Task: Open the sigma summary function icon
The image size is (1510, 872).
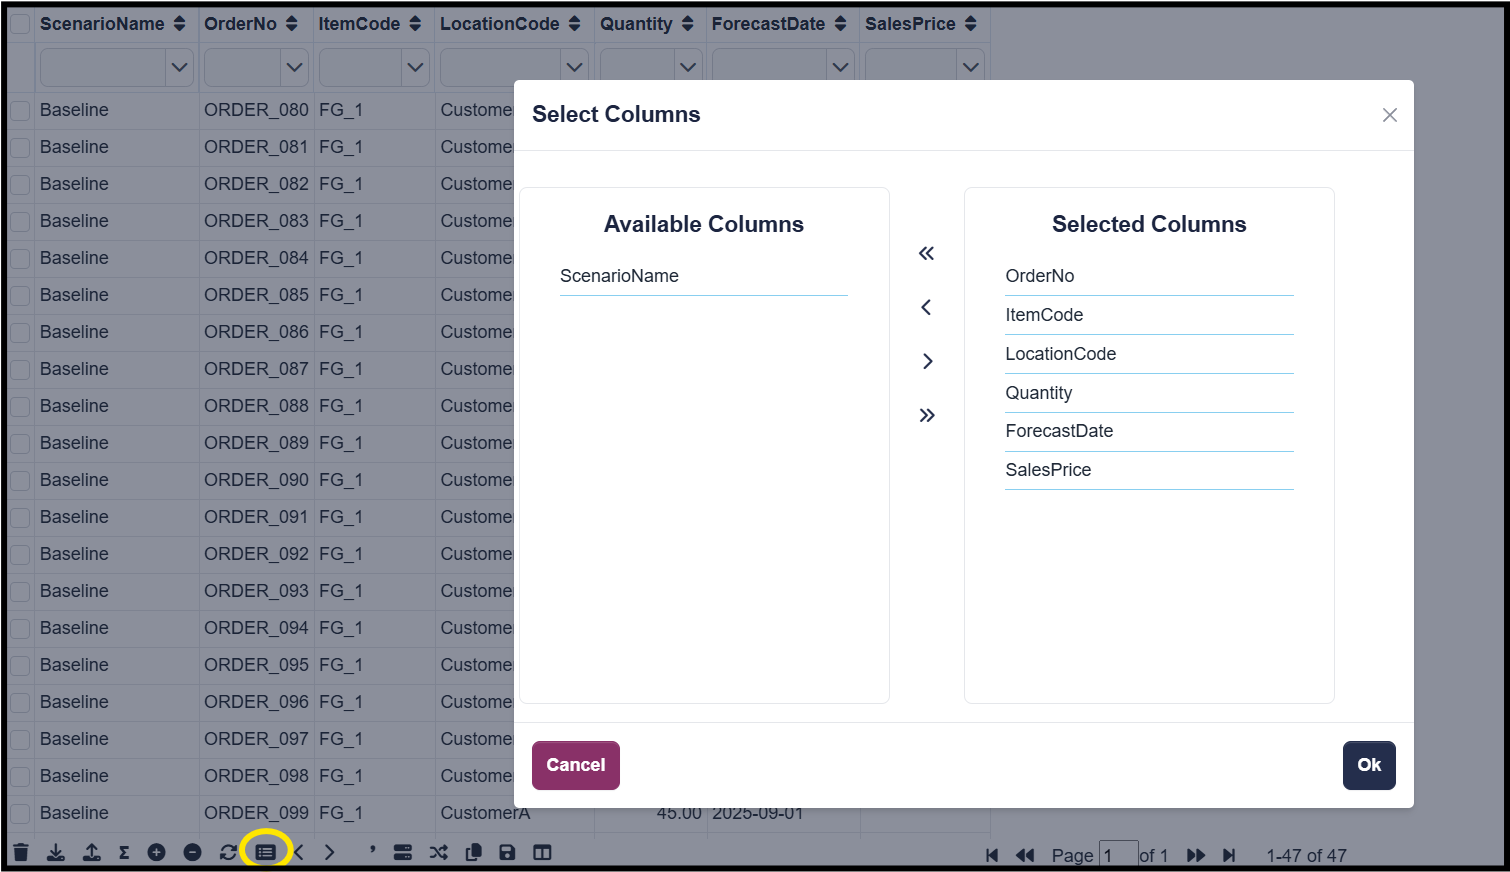Action: pyautogui.click(x=123, y=852)
